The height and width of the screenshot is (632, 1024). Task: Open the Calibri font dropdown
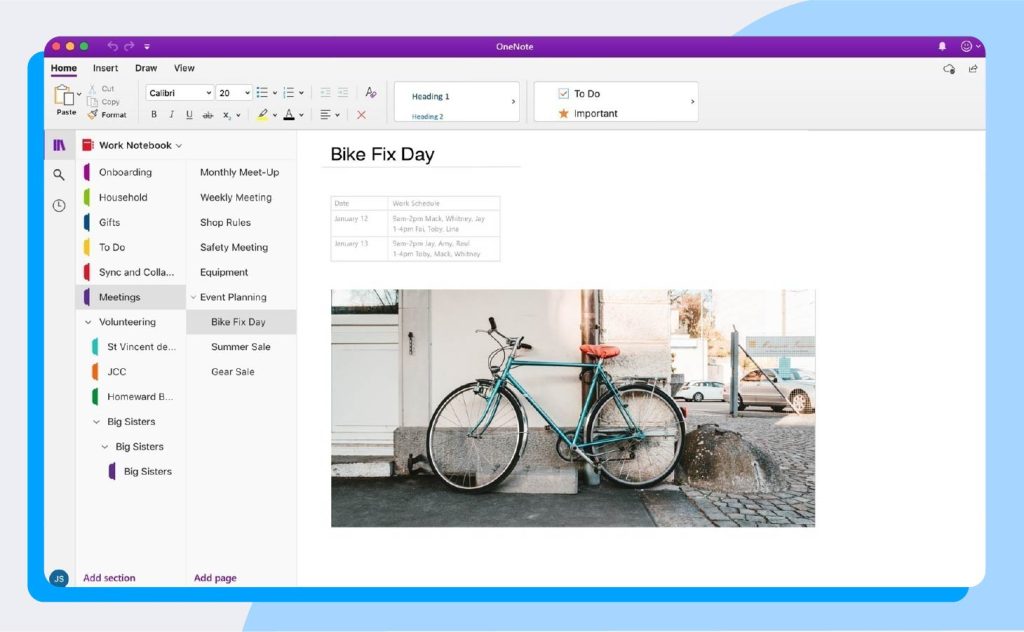179,92
